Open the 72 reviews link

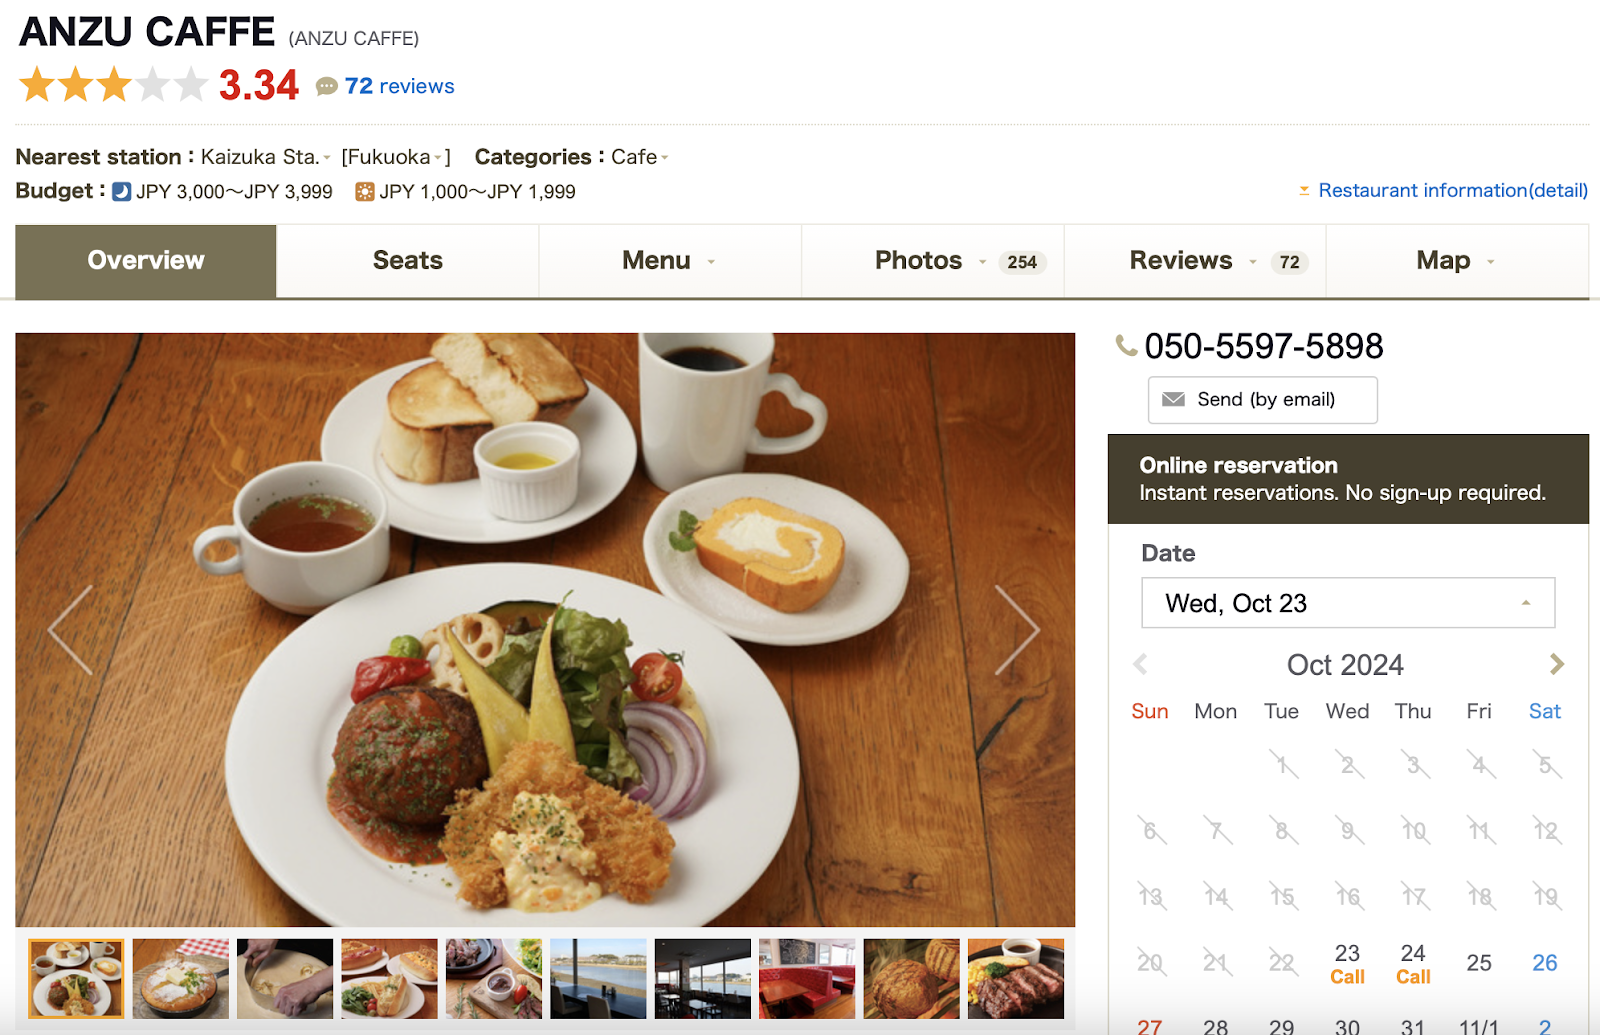399,86
